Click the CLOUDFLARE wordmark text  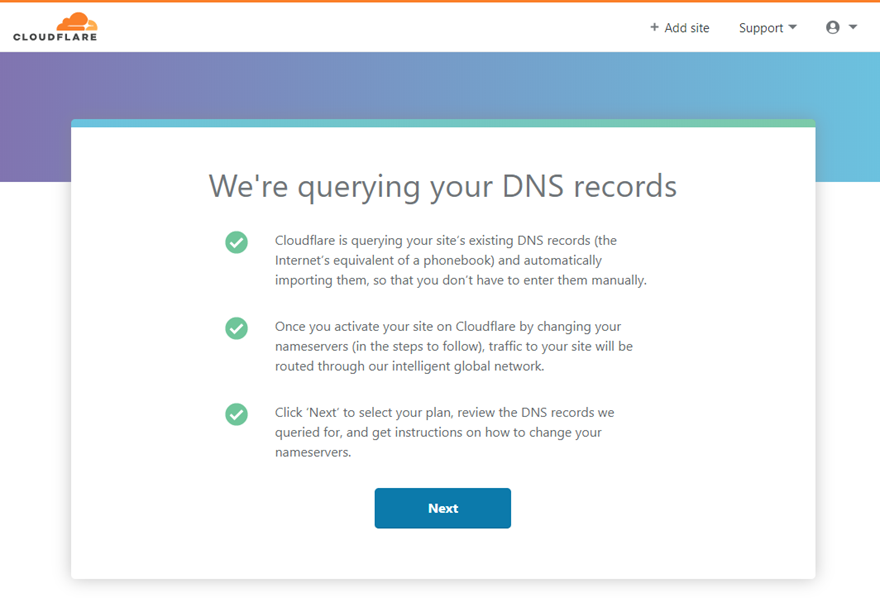pos(55,37)
